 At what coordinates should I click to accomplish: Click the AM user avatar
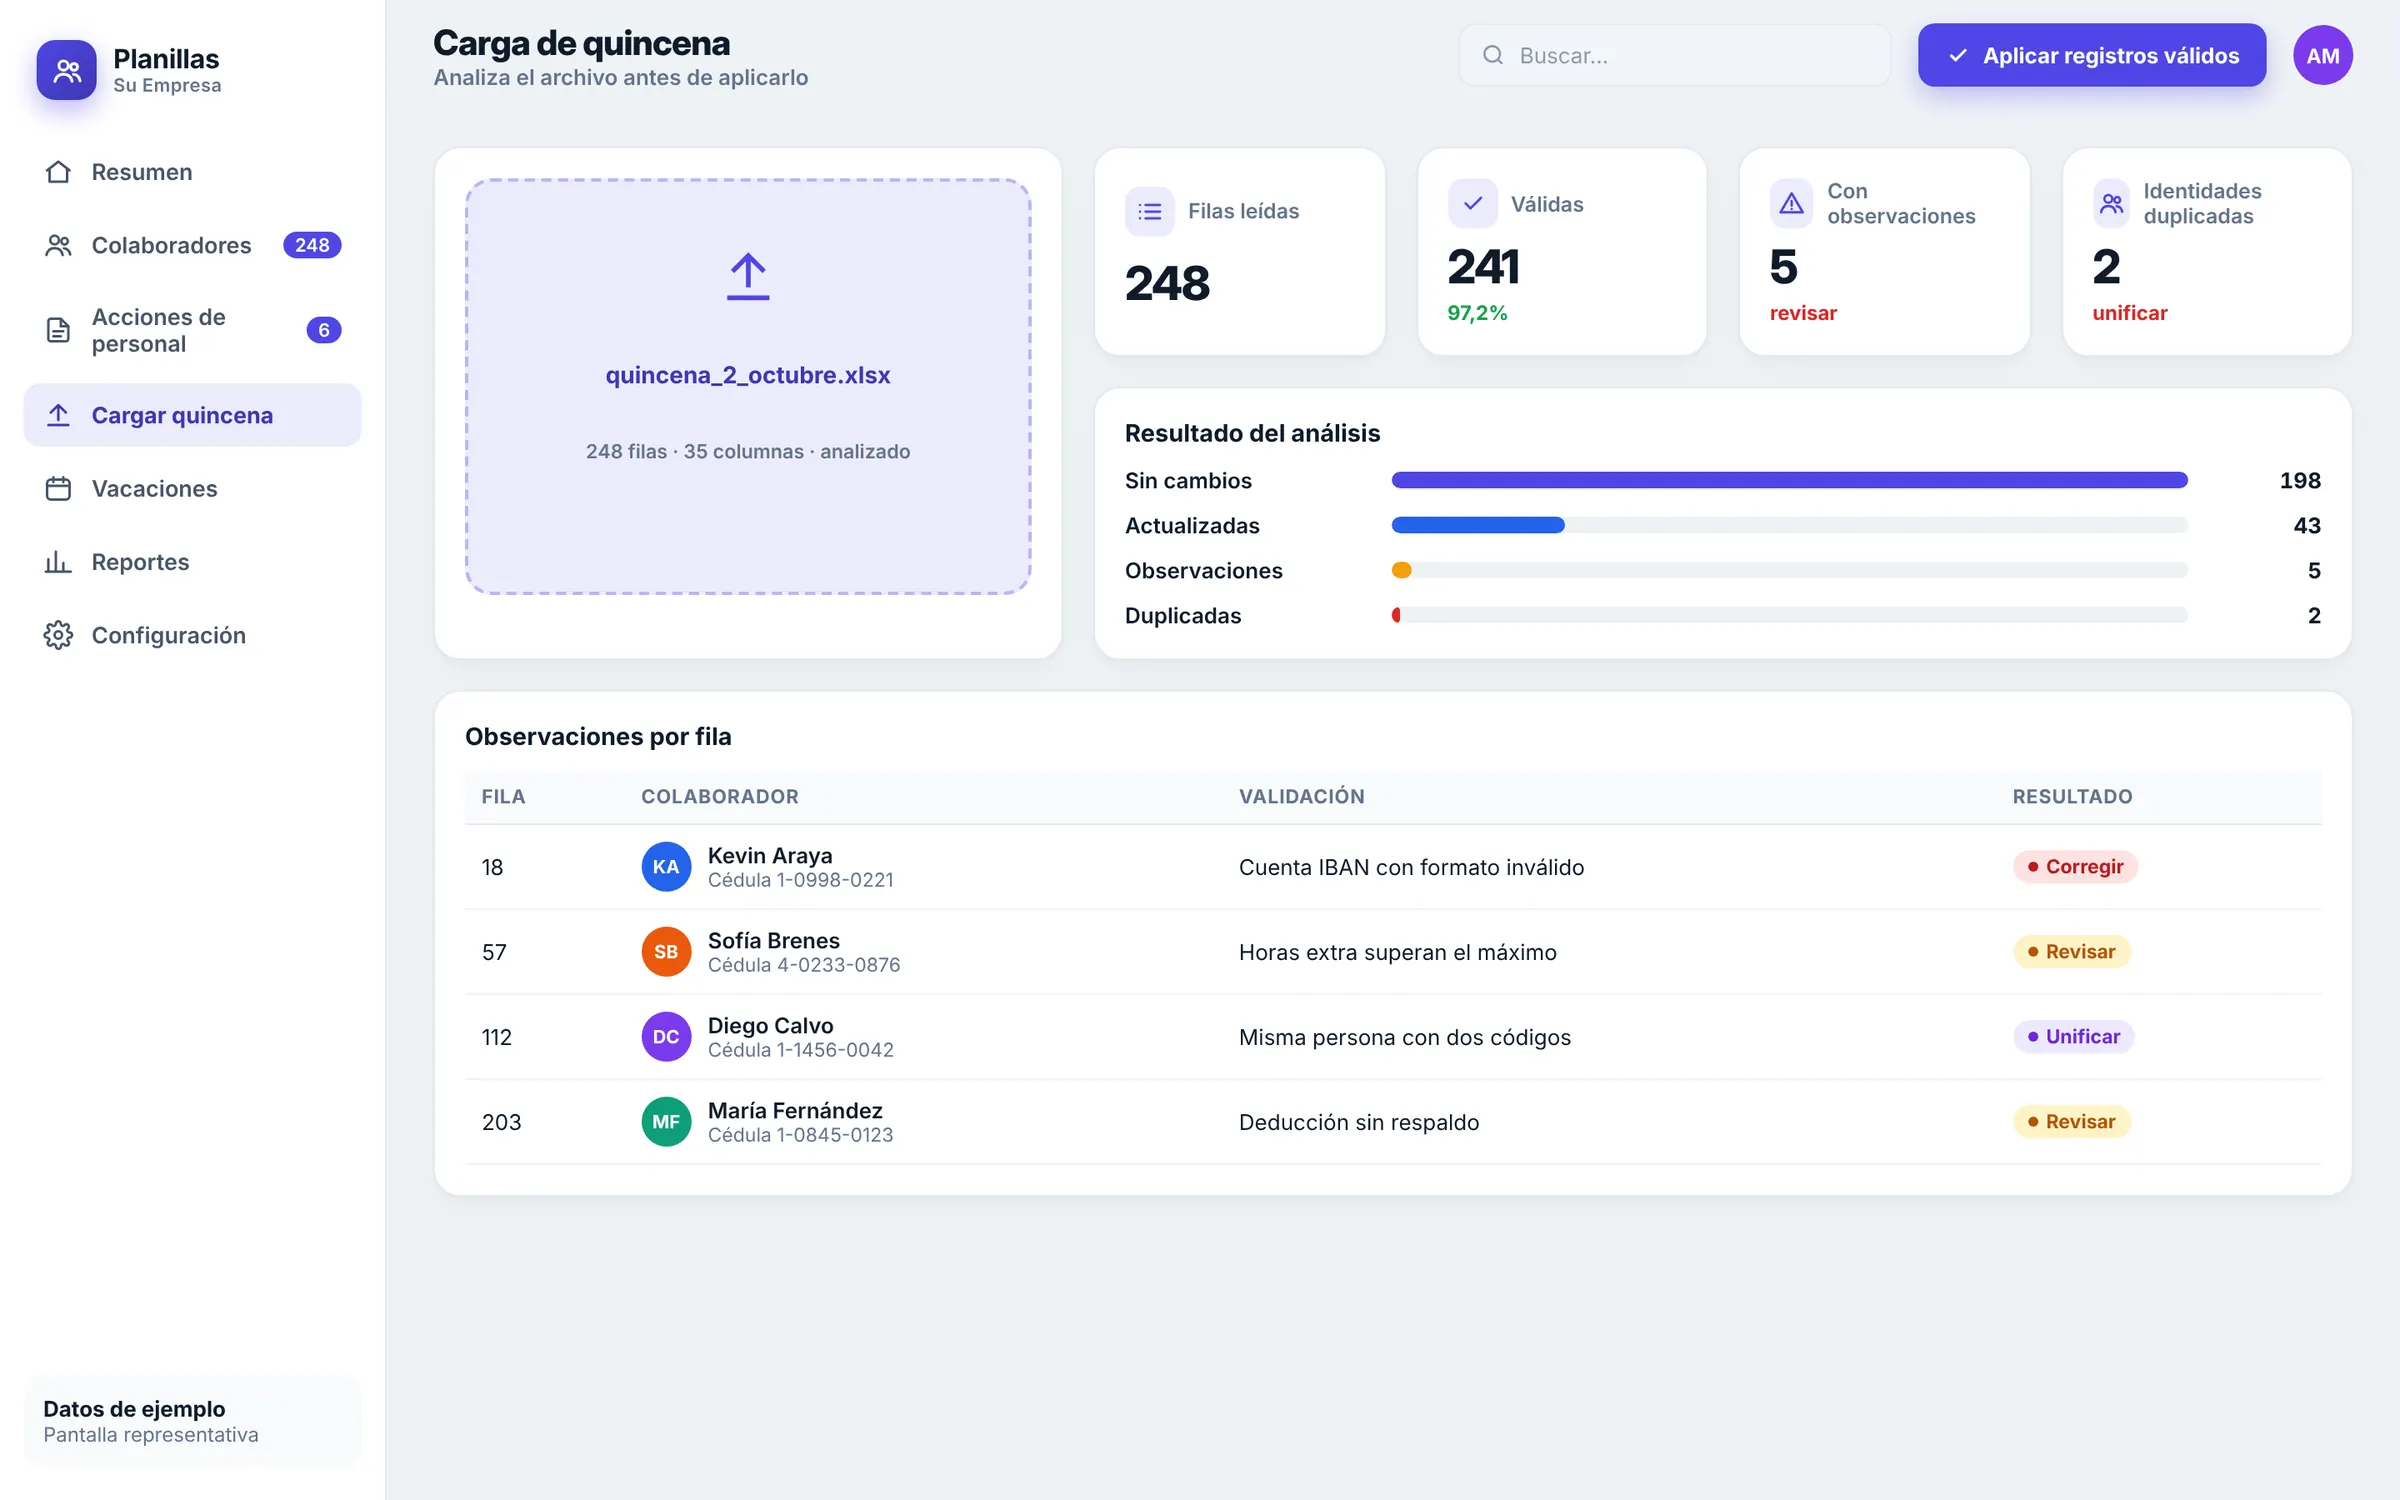[x=2322, y=56]
